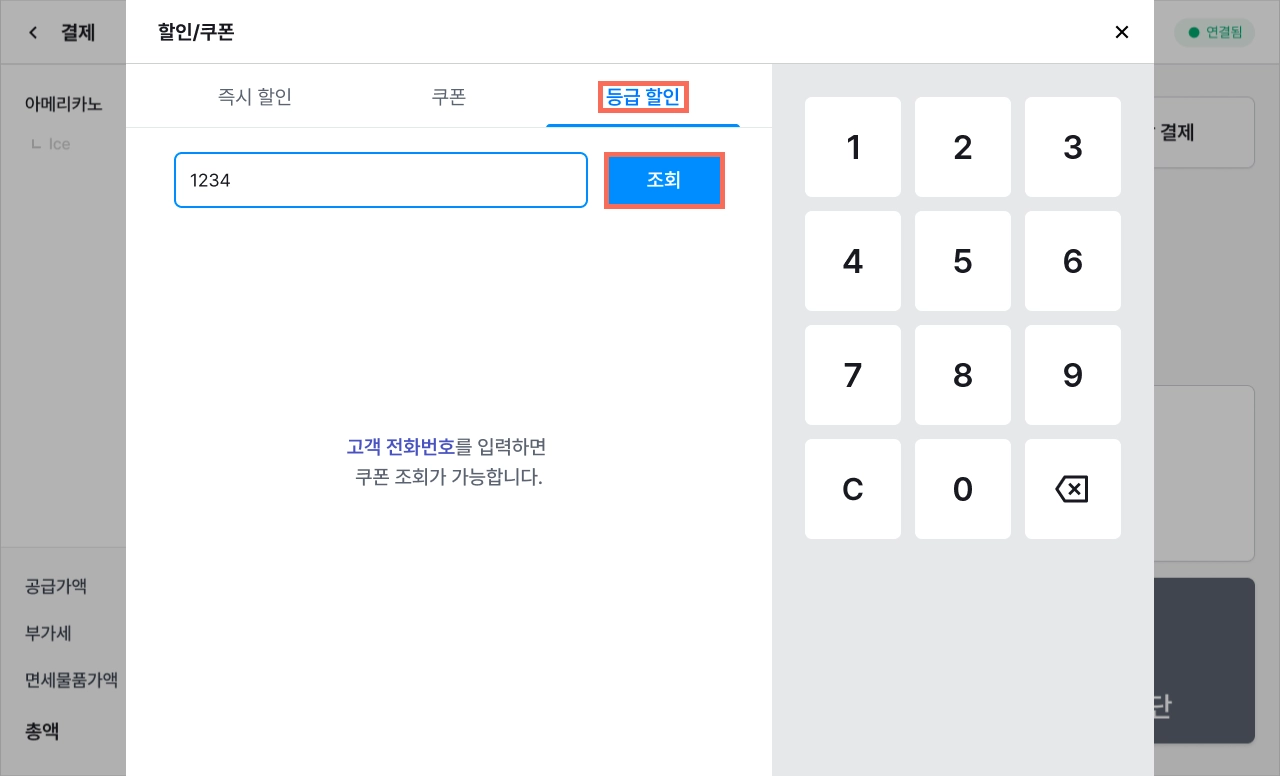Tap the backspace icon on the keypad
This screenshot has width=1280, height=776.
[x=1072, y=489]
